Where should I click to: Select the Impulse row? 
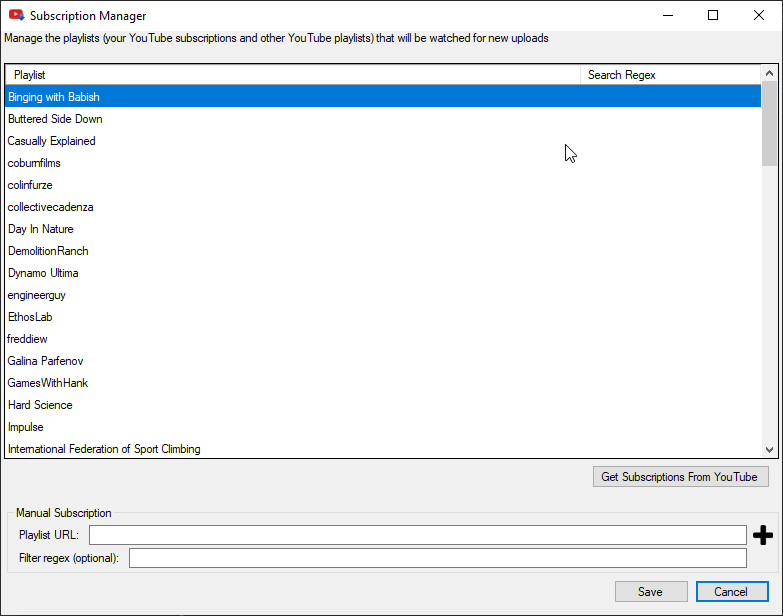point(383,426)
